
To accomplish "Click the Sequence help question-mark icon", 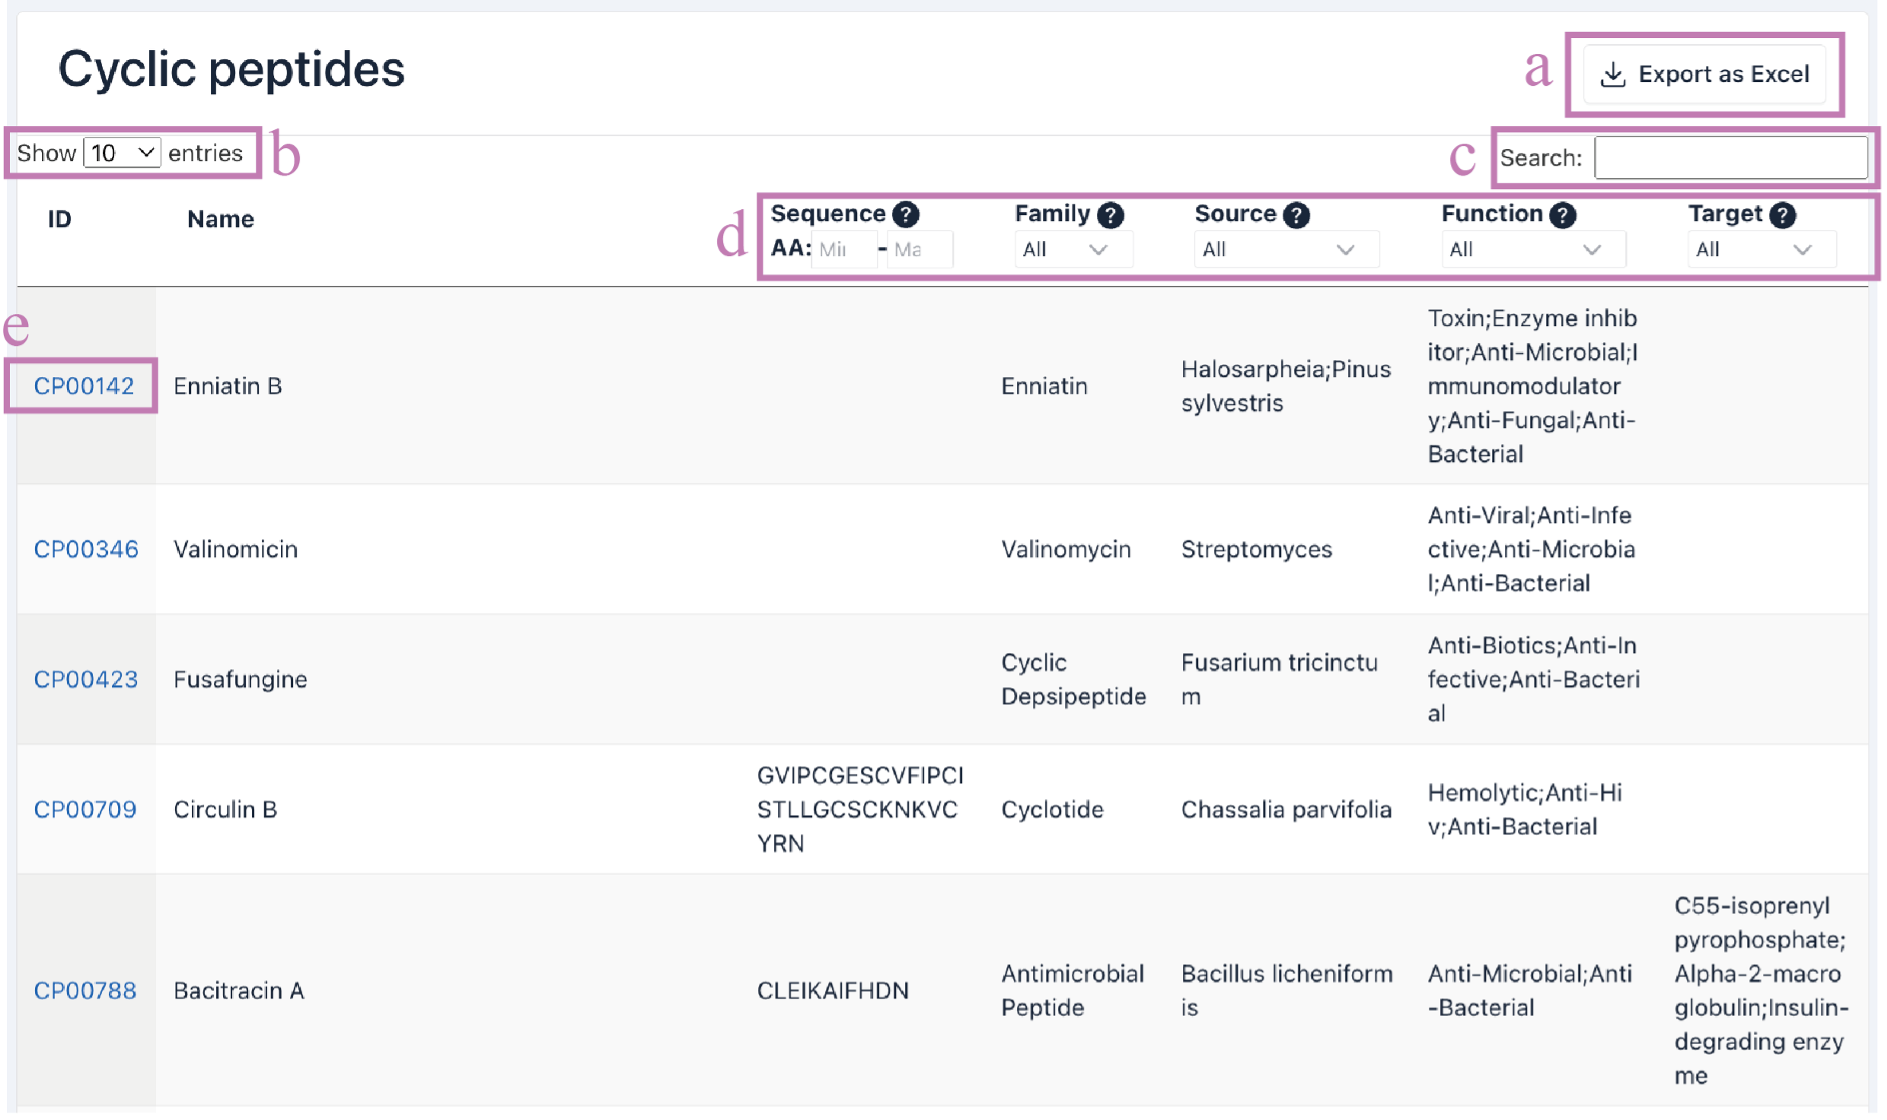I will (905, 214).
